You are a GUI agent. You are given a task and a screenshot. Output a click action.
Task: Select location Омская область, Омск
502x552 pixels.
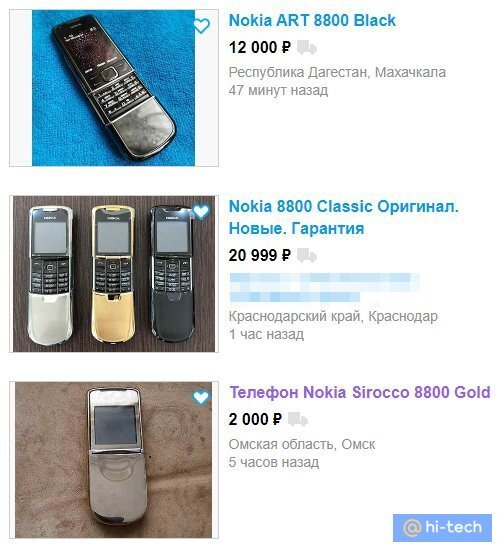tap(302, 444)
